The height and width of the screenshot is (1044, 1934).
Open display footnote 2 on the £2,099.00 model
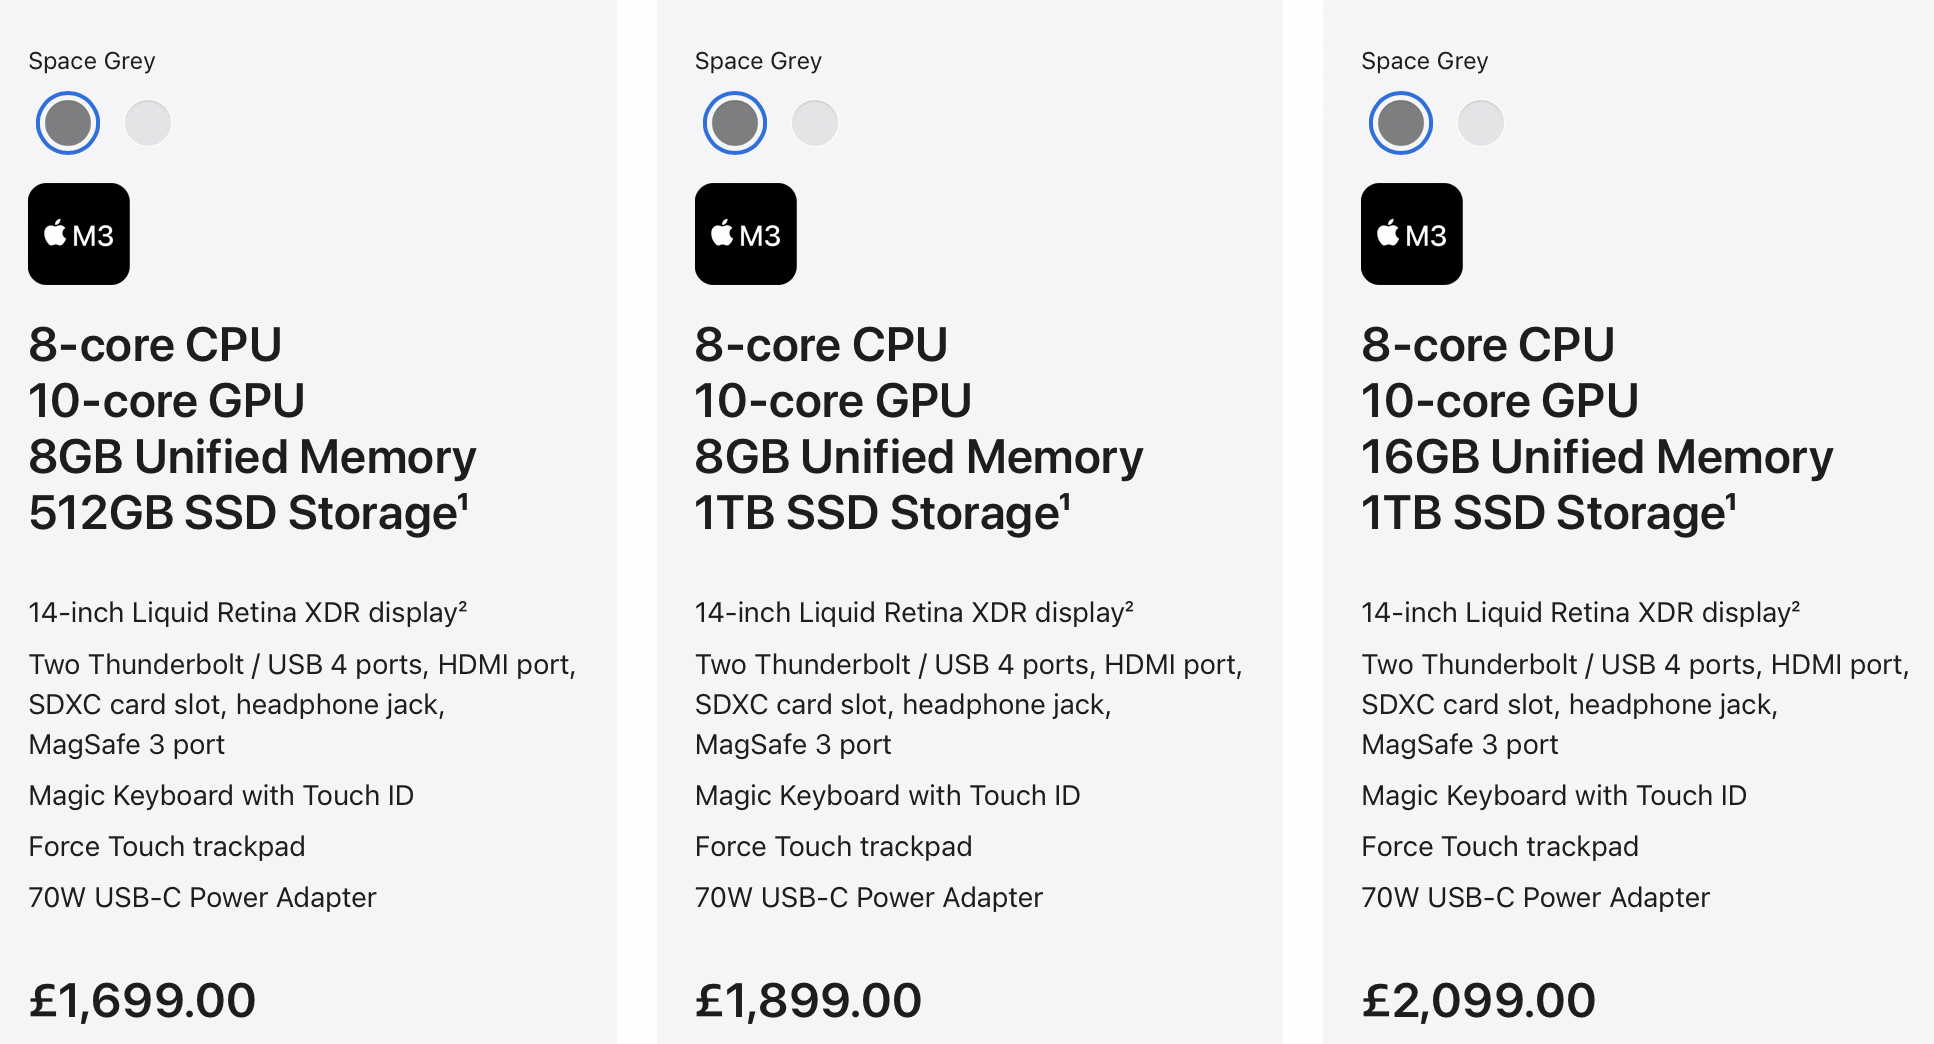tap(1796, 605)
